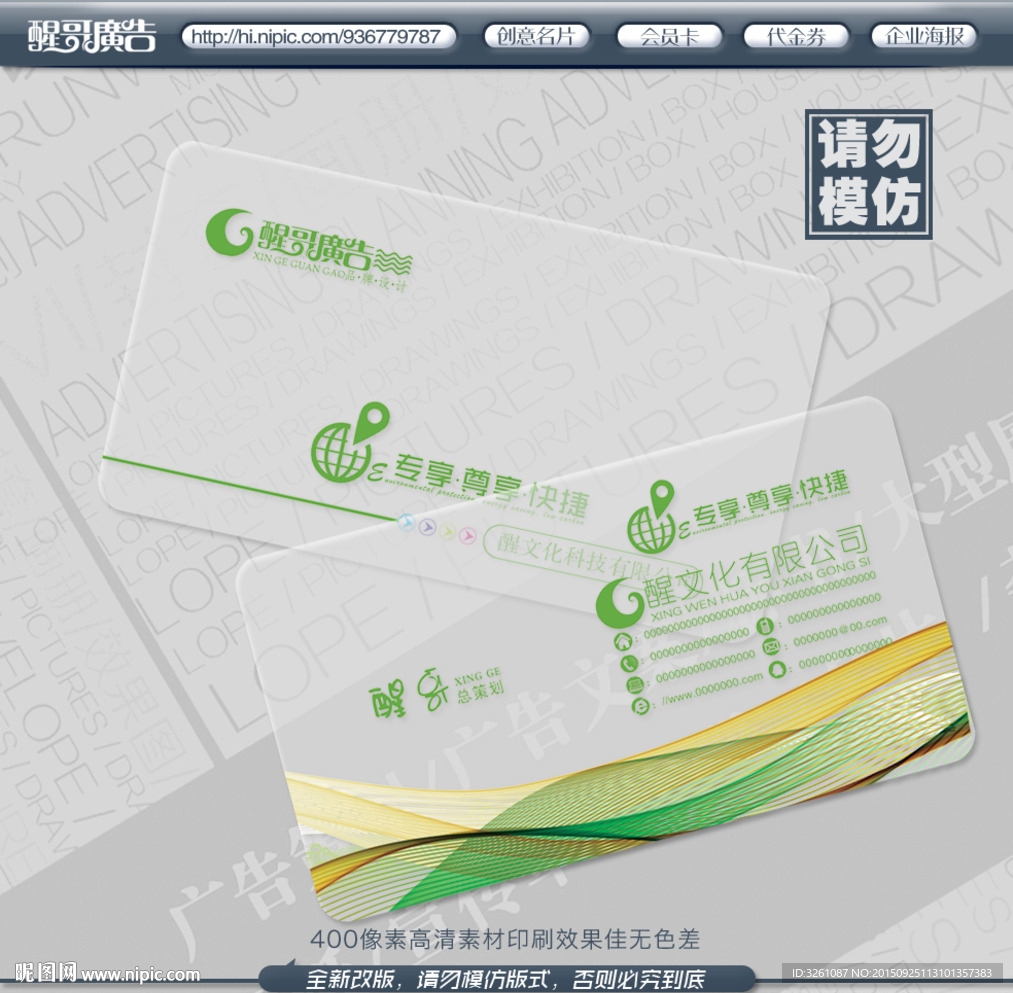Click the globe pin icon on the front card

[x=651, y=517]
